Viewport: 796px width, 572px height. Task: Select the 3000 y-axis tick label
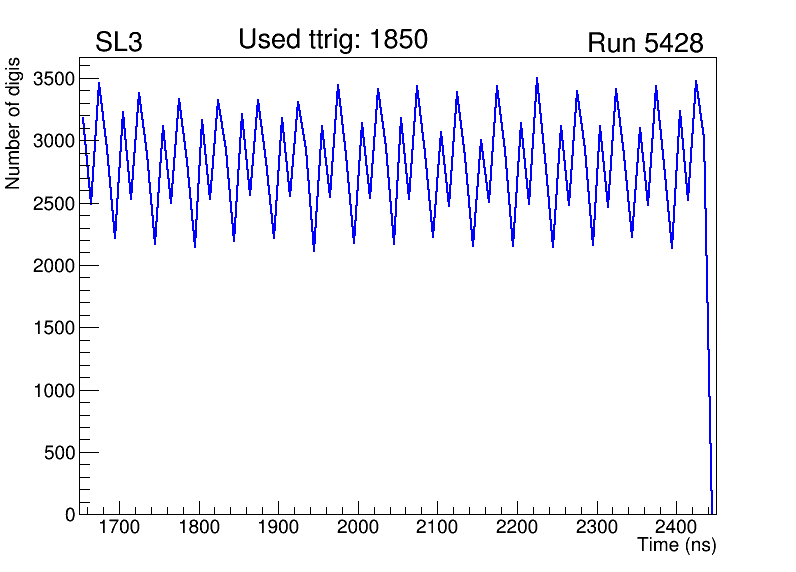(55, 141)
